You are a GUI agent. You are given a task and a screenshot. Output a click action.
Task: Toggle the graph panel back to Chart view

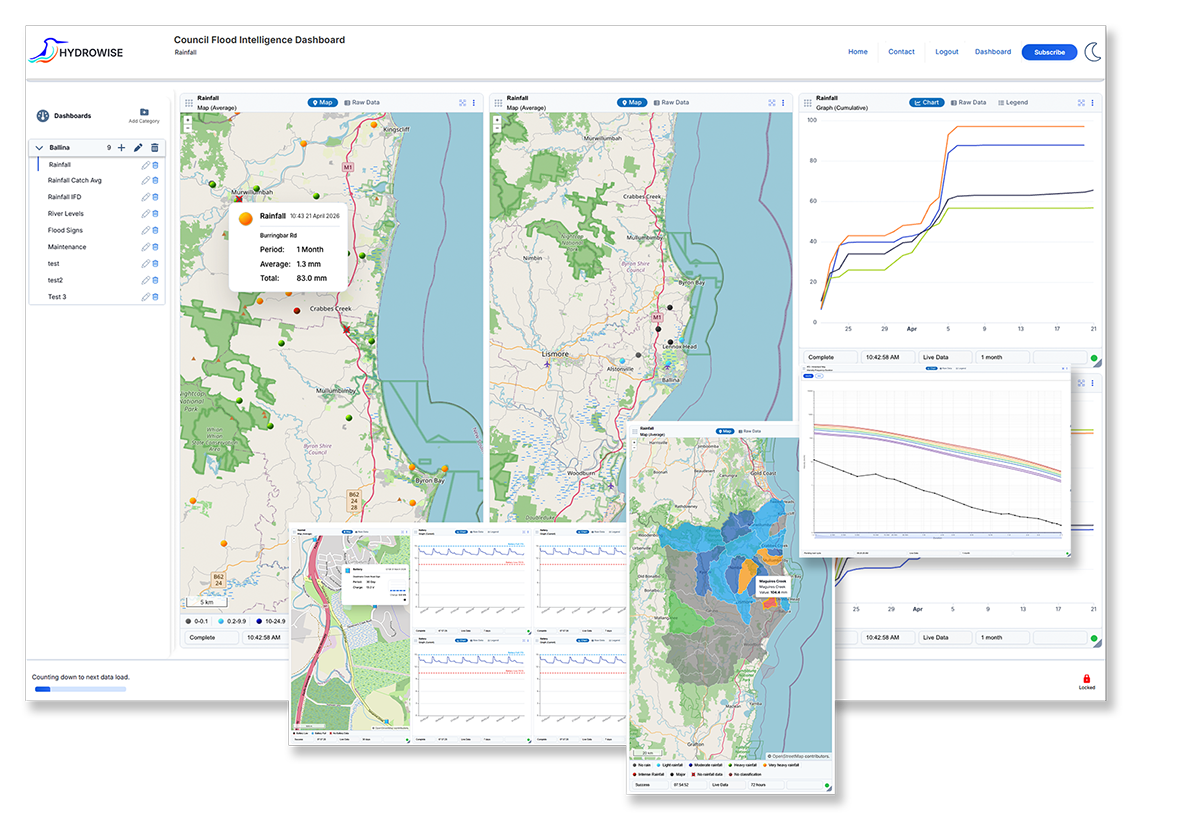tap(926, 102)
